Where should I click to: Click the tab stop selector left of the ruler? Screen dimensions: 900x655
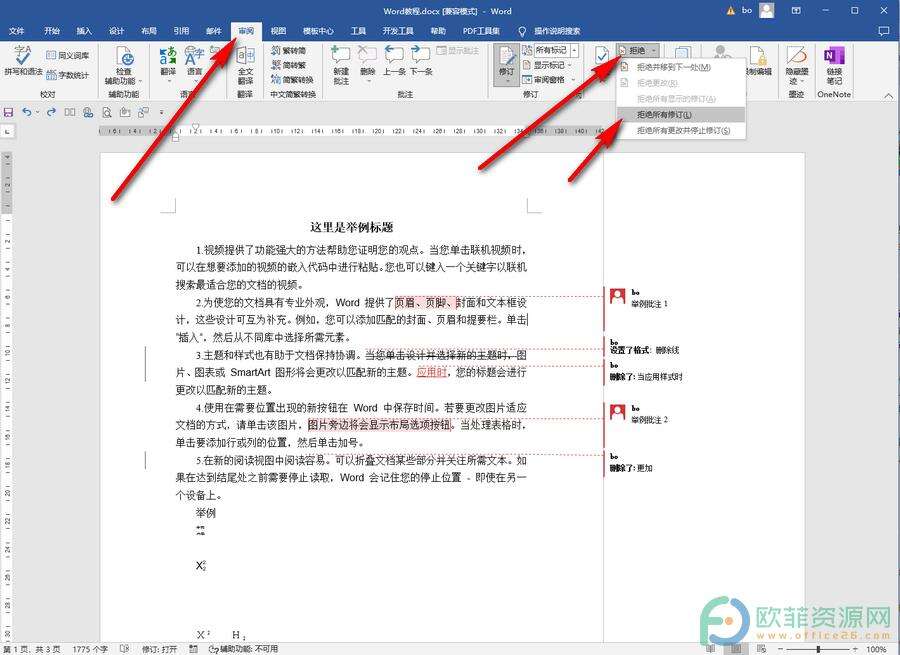(7, 131)
